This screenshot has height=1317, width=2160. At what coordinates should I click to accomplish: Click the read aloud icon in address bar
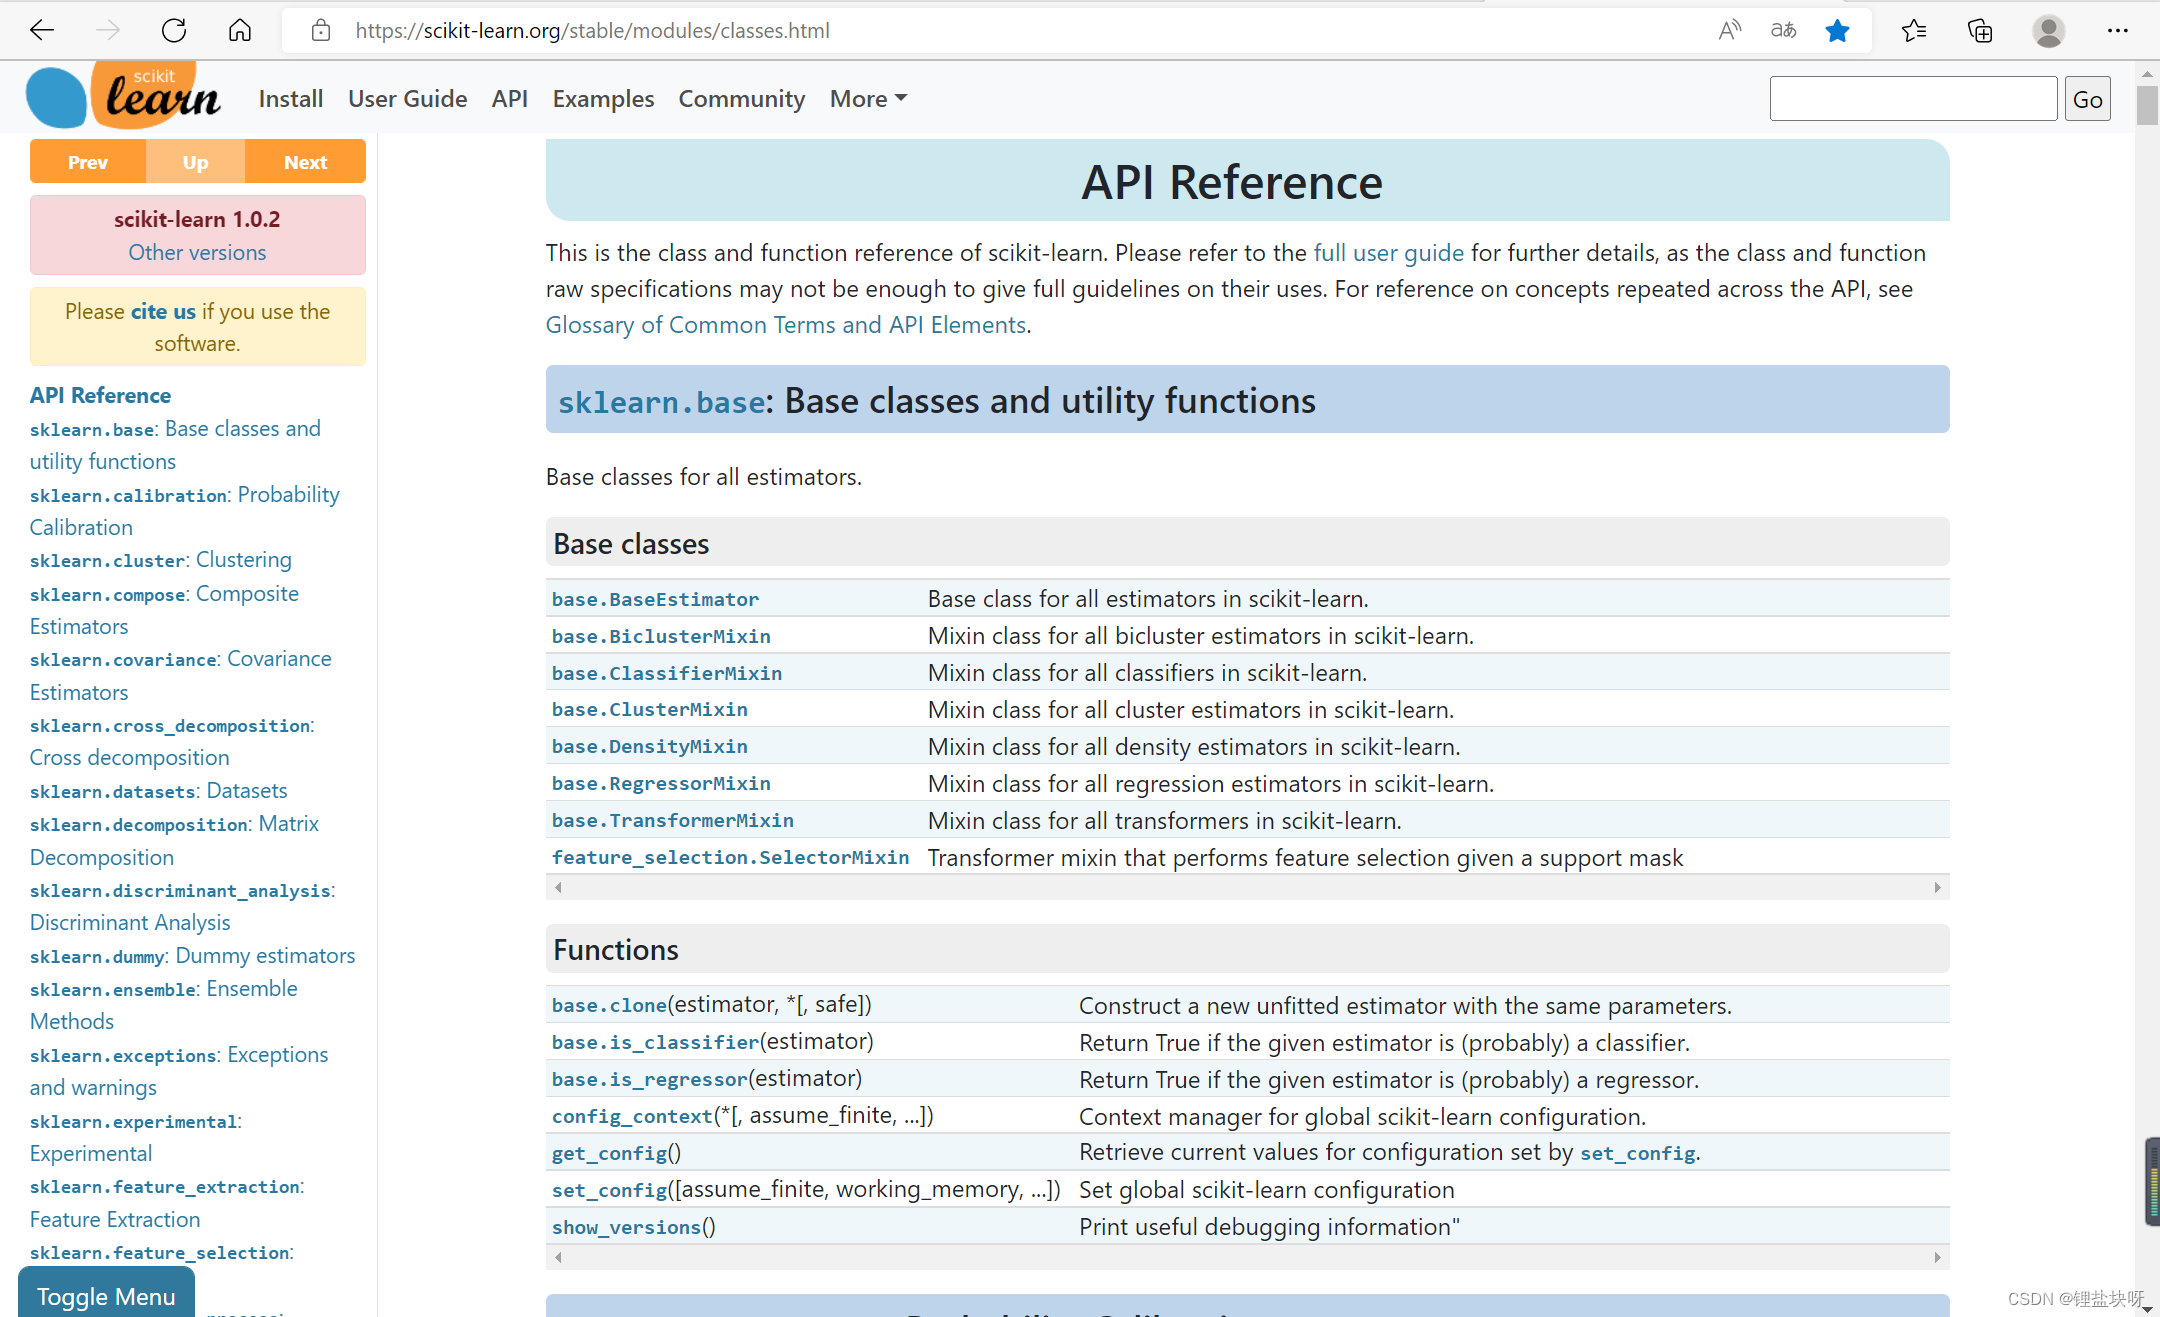click(1729, 30)
